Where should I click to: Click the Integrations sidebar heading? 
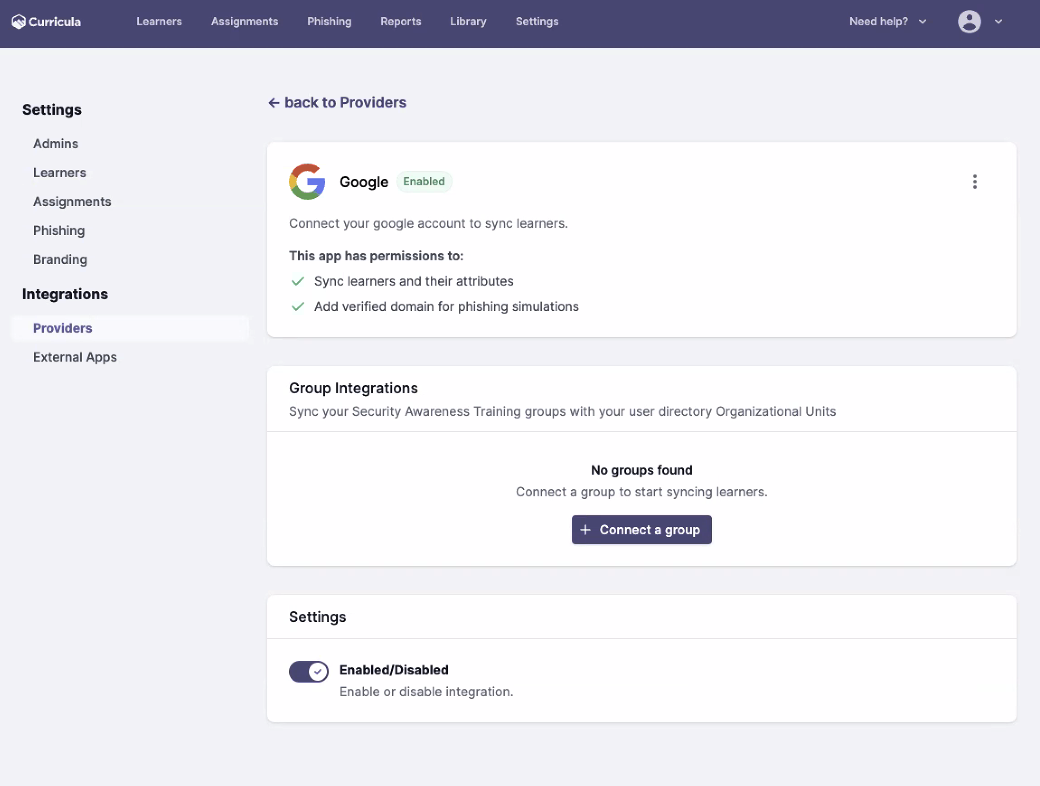coord(65,294)
